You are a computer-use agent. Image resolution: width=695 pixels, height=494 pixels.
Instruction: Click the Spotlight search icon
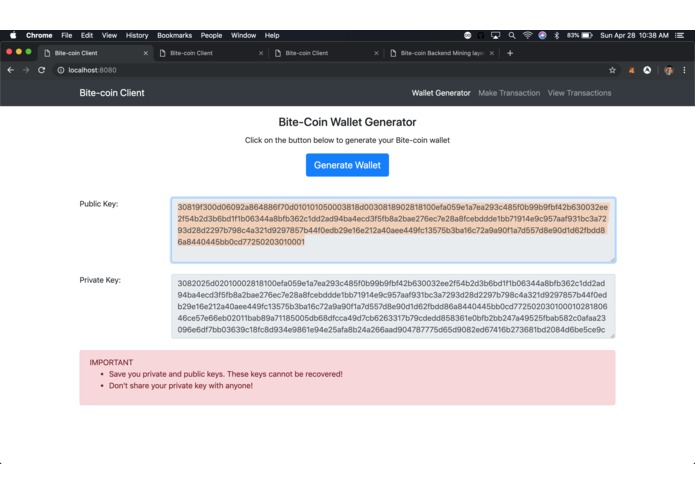[512, 35]
